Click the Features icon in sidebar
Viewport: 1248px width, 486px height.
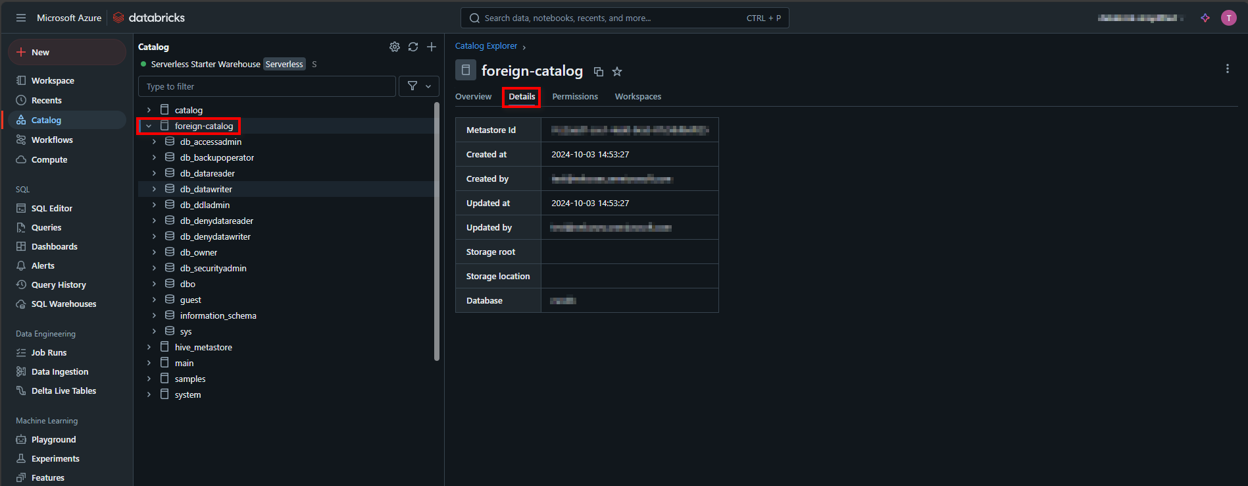click(x=21, y=478)
